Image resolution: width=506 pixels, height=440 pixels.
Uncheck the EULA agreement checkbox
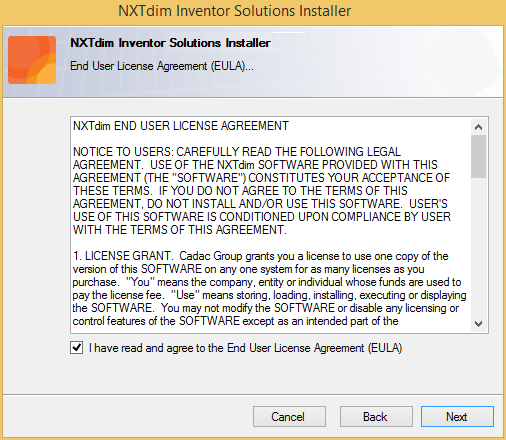[77, 348]
